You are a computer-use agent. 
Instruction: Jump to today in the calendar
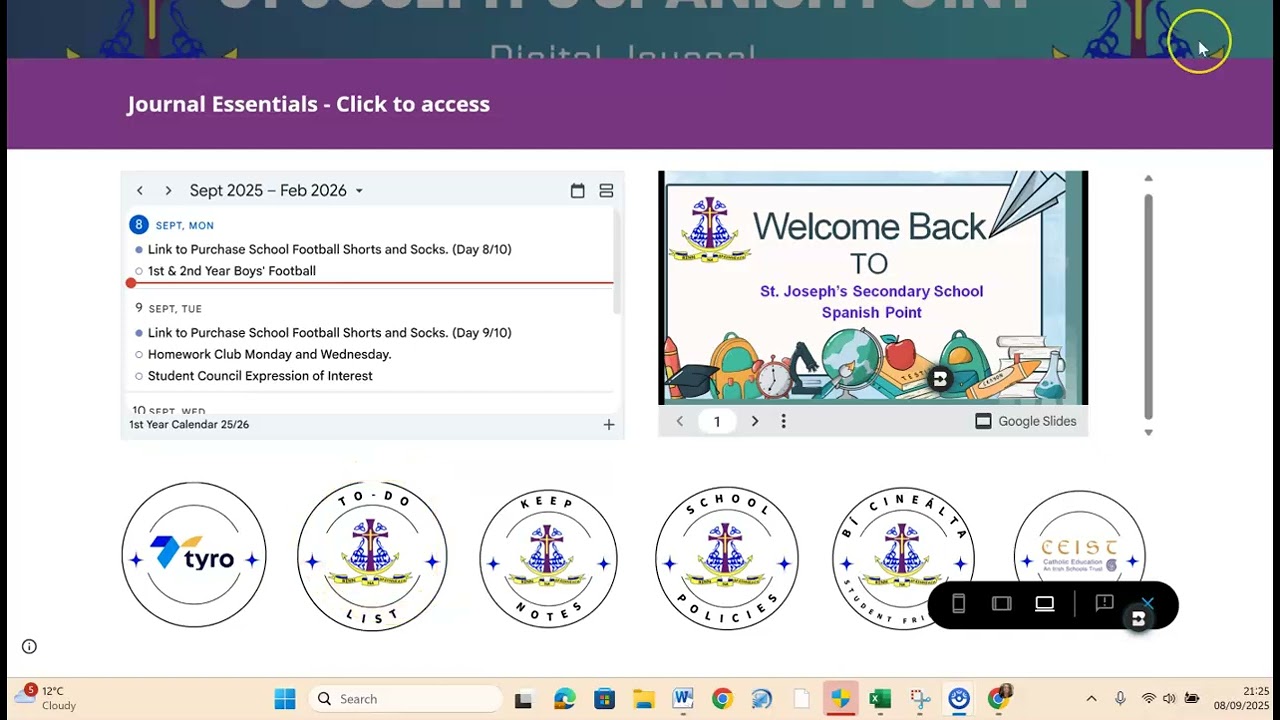tap(577, 191)
